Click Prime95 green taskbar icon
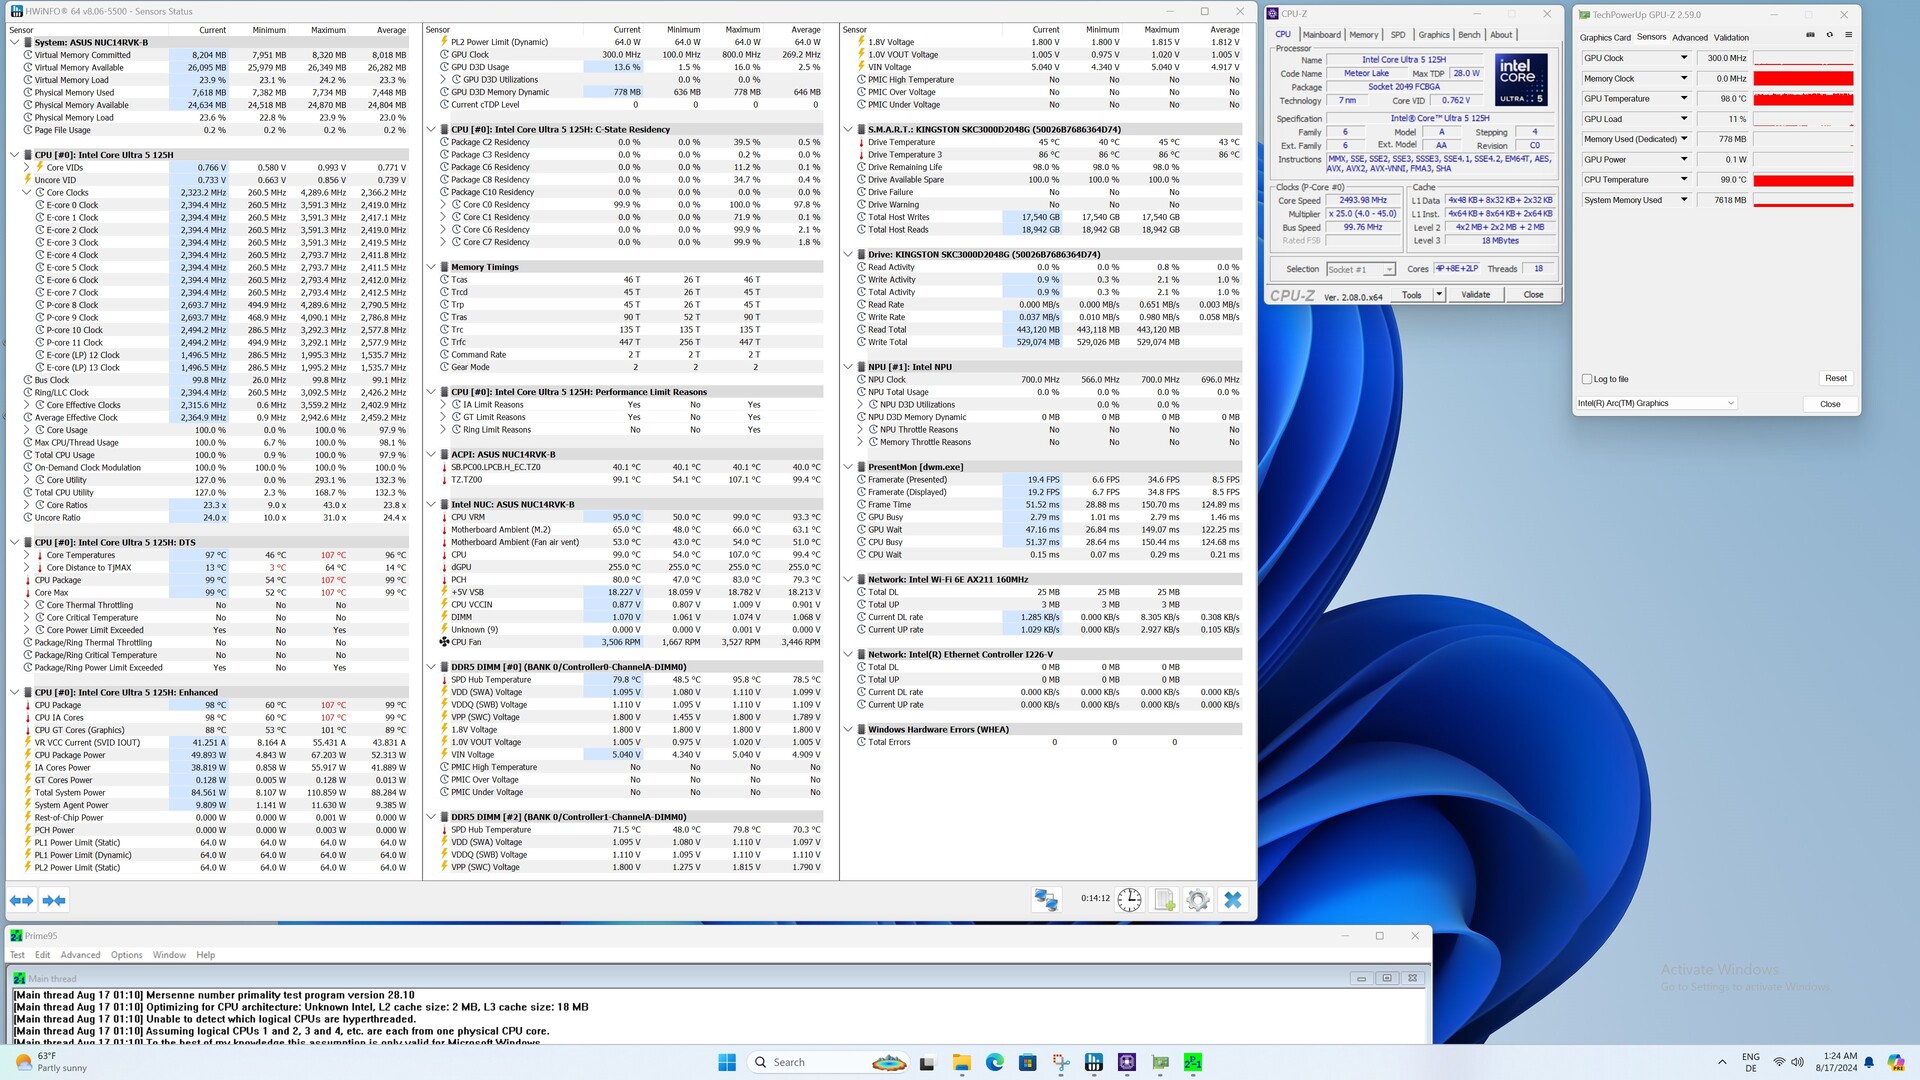This screenshot has height=1080, width=1920. [1193, 1062]
